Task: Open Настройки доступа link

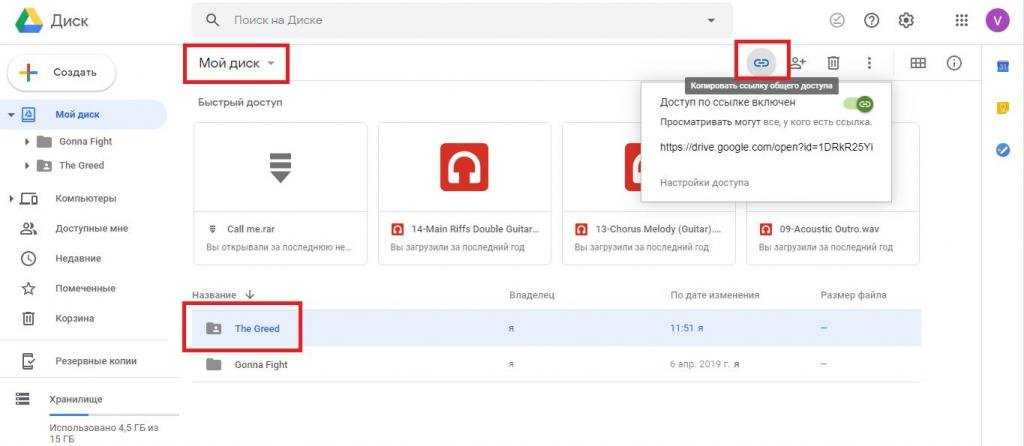Action: click(704, 182)
